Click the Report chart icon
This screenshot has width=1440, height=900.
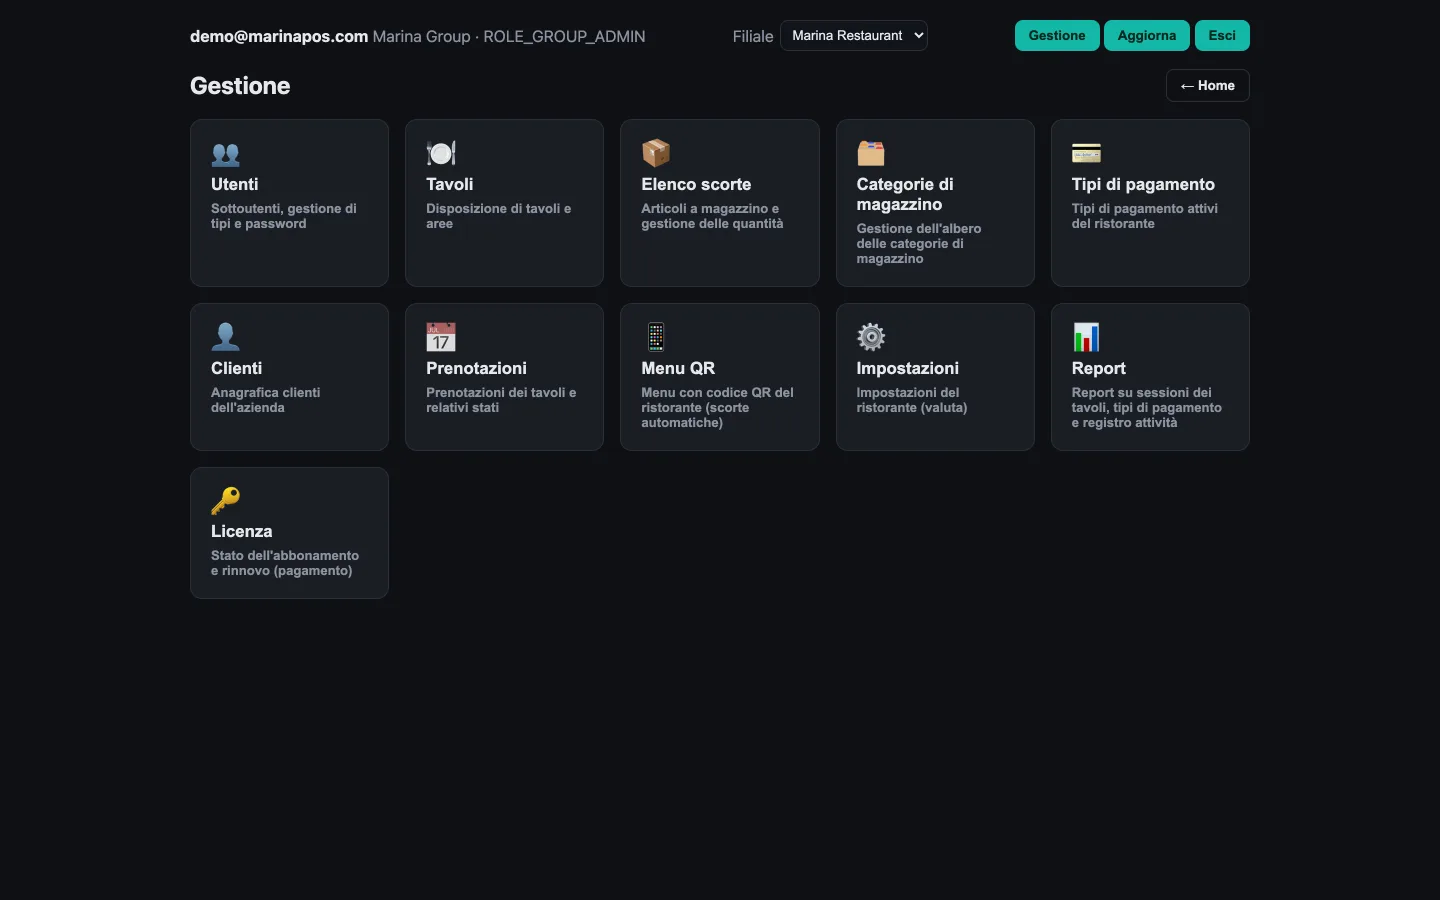tap(1086, 337)
